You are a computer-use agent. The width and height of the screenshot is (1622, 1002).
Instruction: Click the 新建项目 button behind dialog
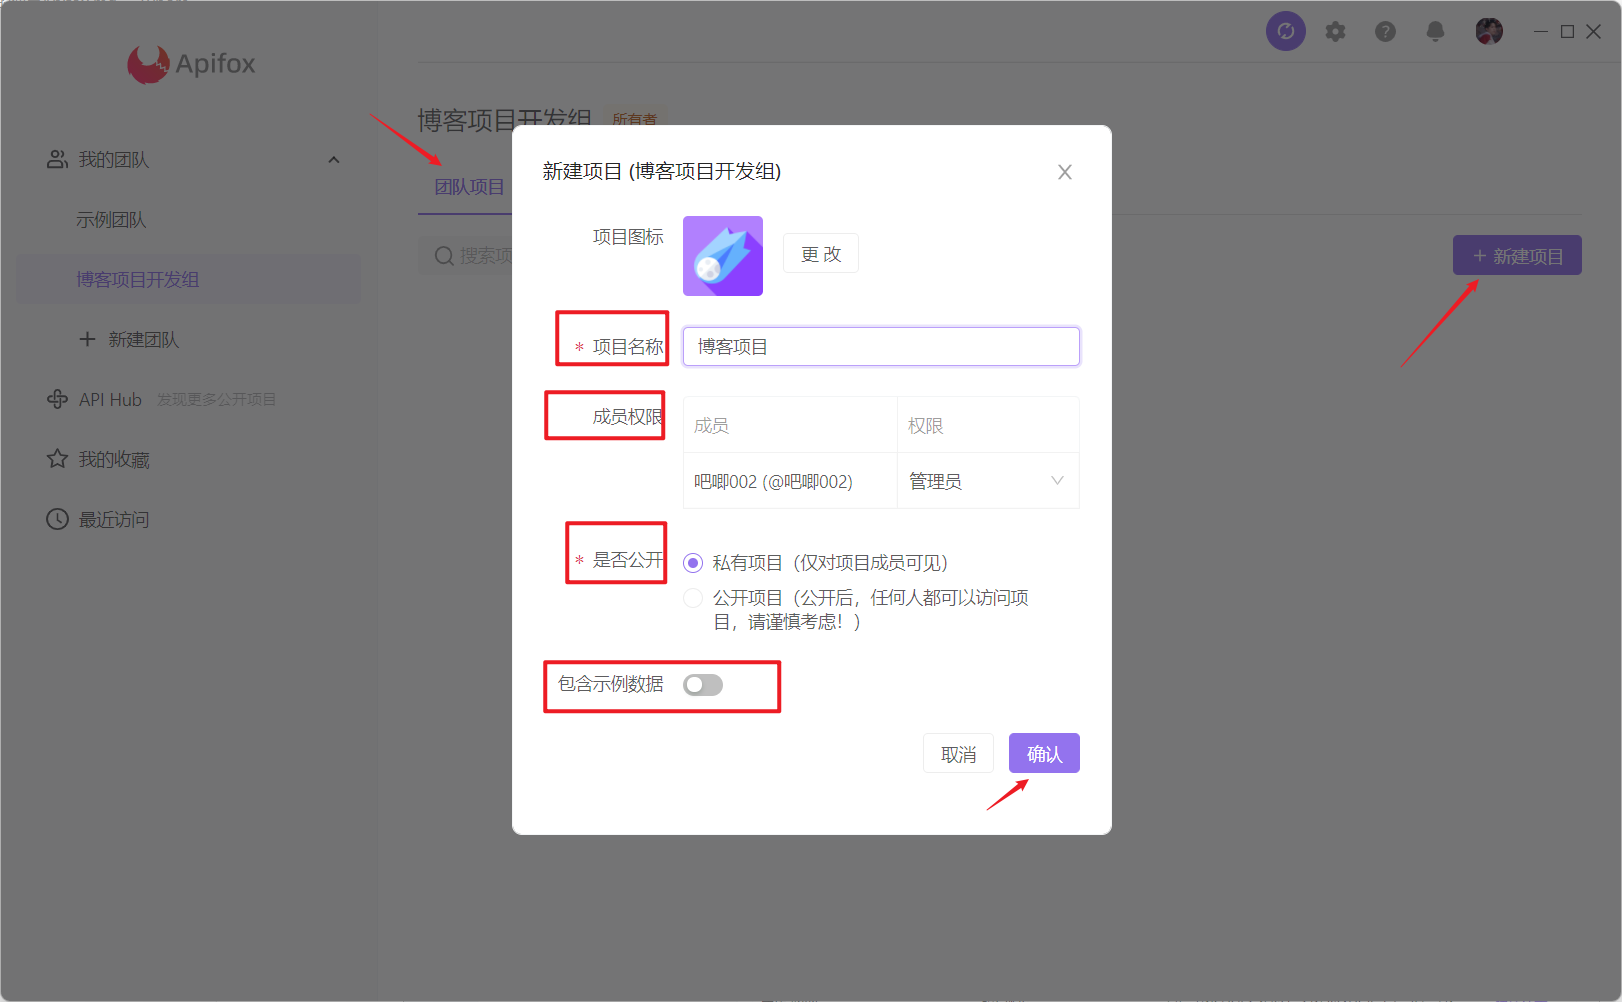(1517, 255)
